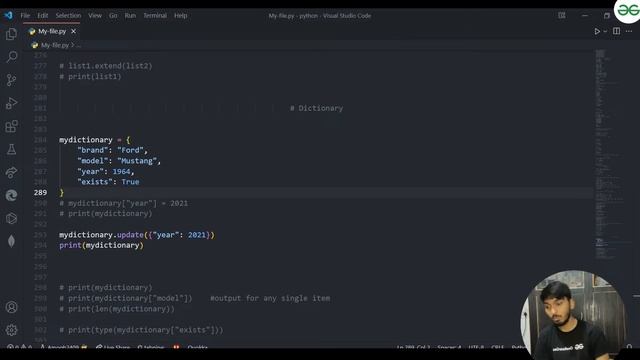Click the "#output for any single item" comment
This screenshot has height=360, width=640.
pyautogui.click(x=270, y=298)
